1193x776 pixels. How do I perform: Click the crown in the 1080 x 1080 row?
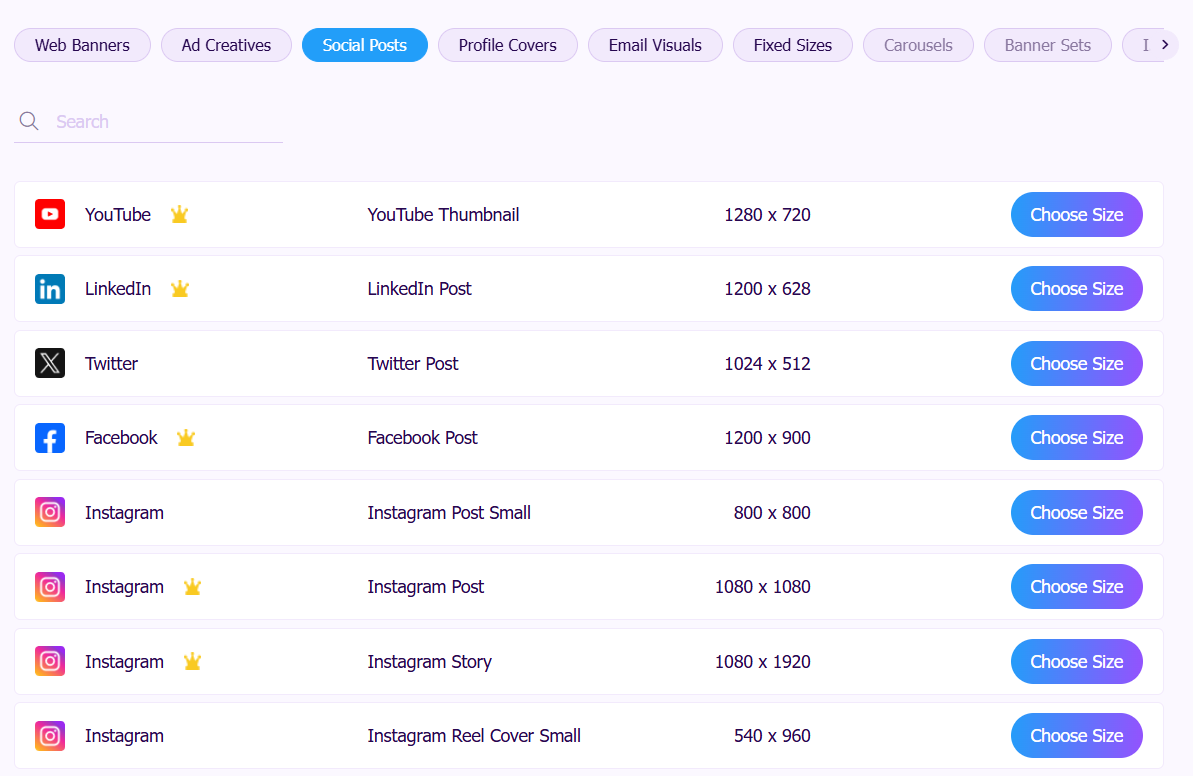(x=192, y=587)
